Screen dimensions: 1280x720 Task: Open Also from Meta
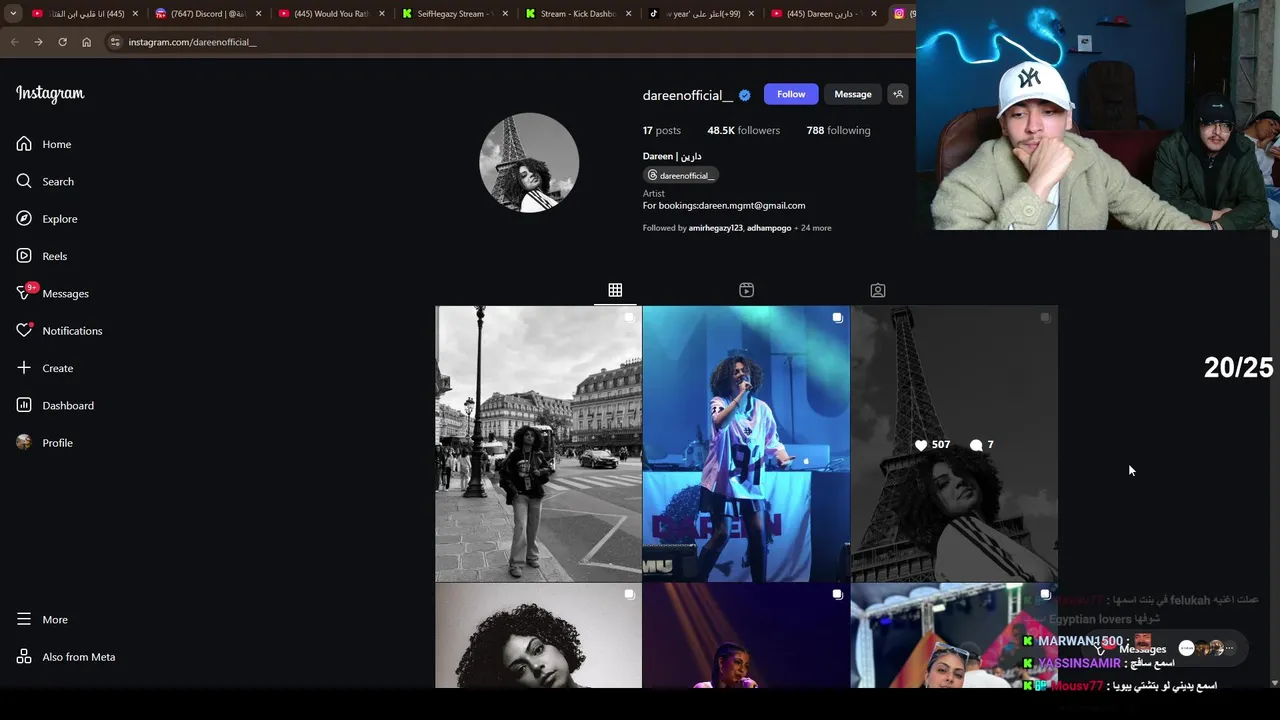tap(66, 657)
